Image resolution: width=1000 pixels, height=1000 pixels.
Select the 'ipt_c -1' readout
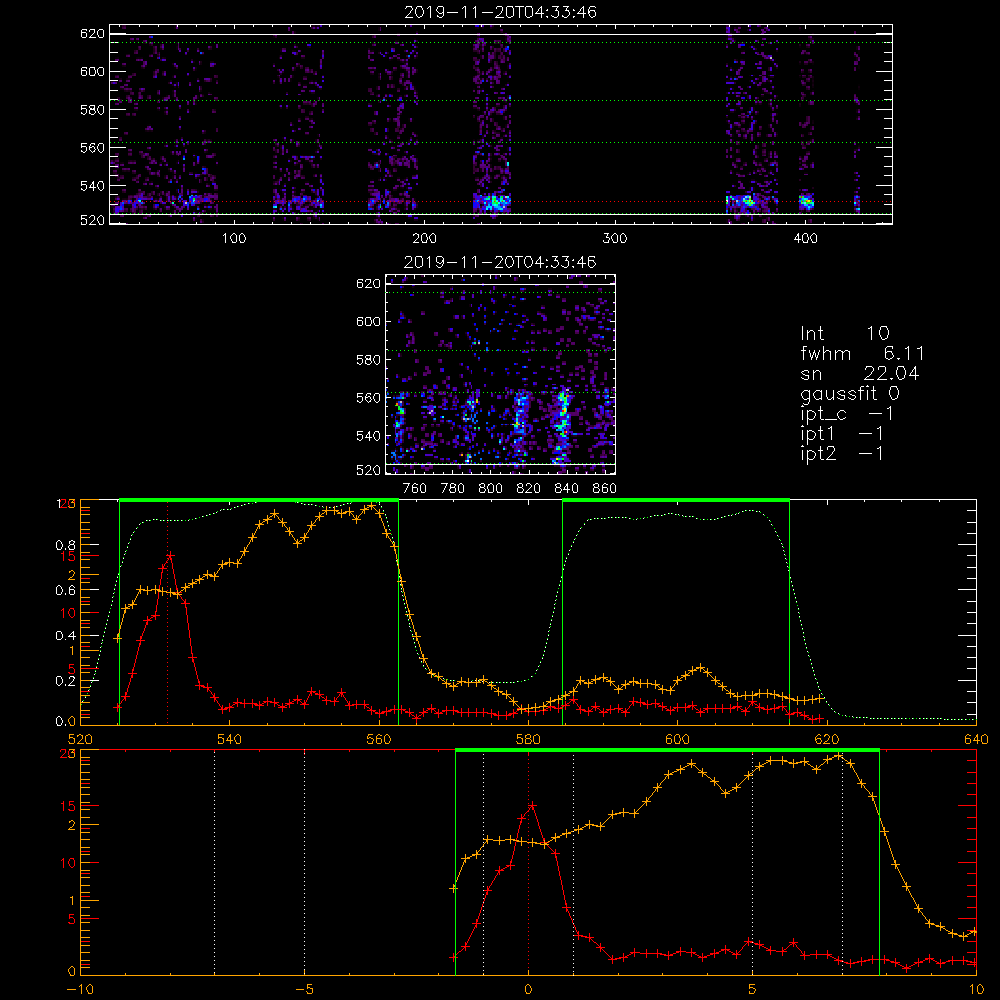[x=847, y=414]
